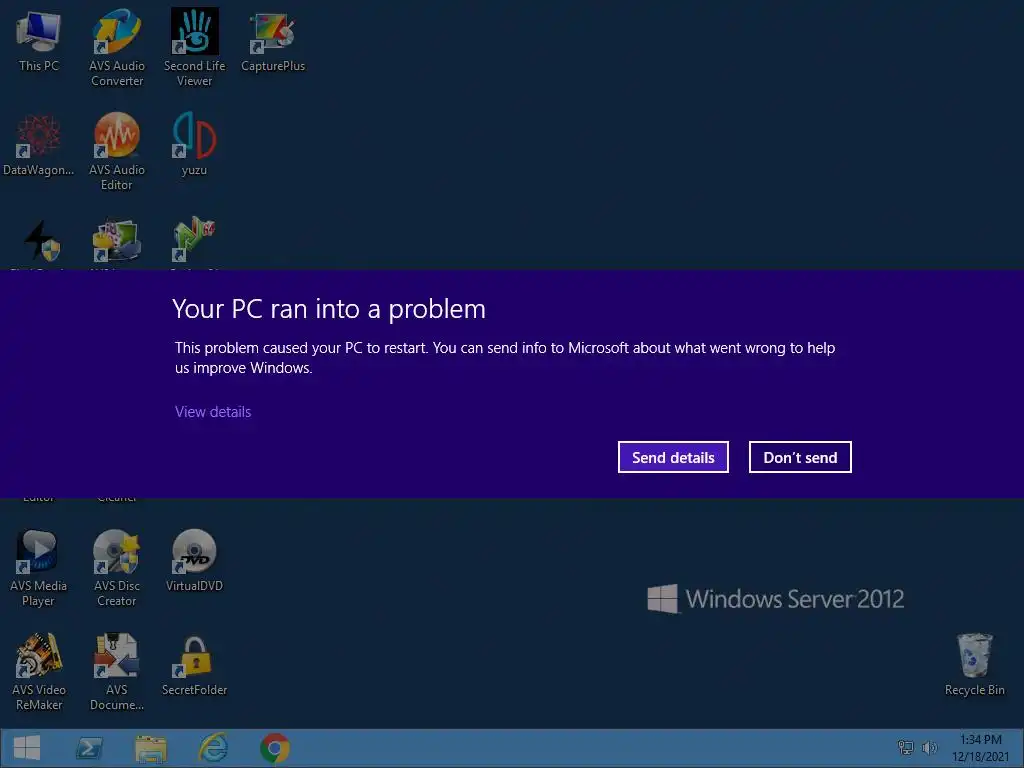Click the Send details button
Viewport: 1024px width, 768px height.
[673, 457]
